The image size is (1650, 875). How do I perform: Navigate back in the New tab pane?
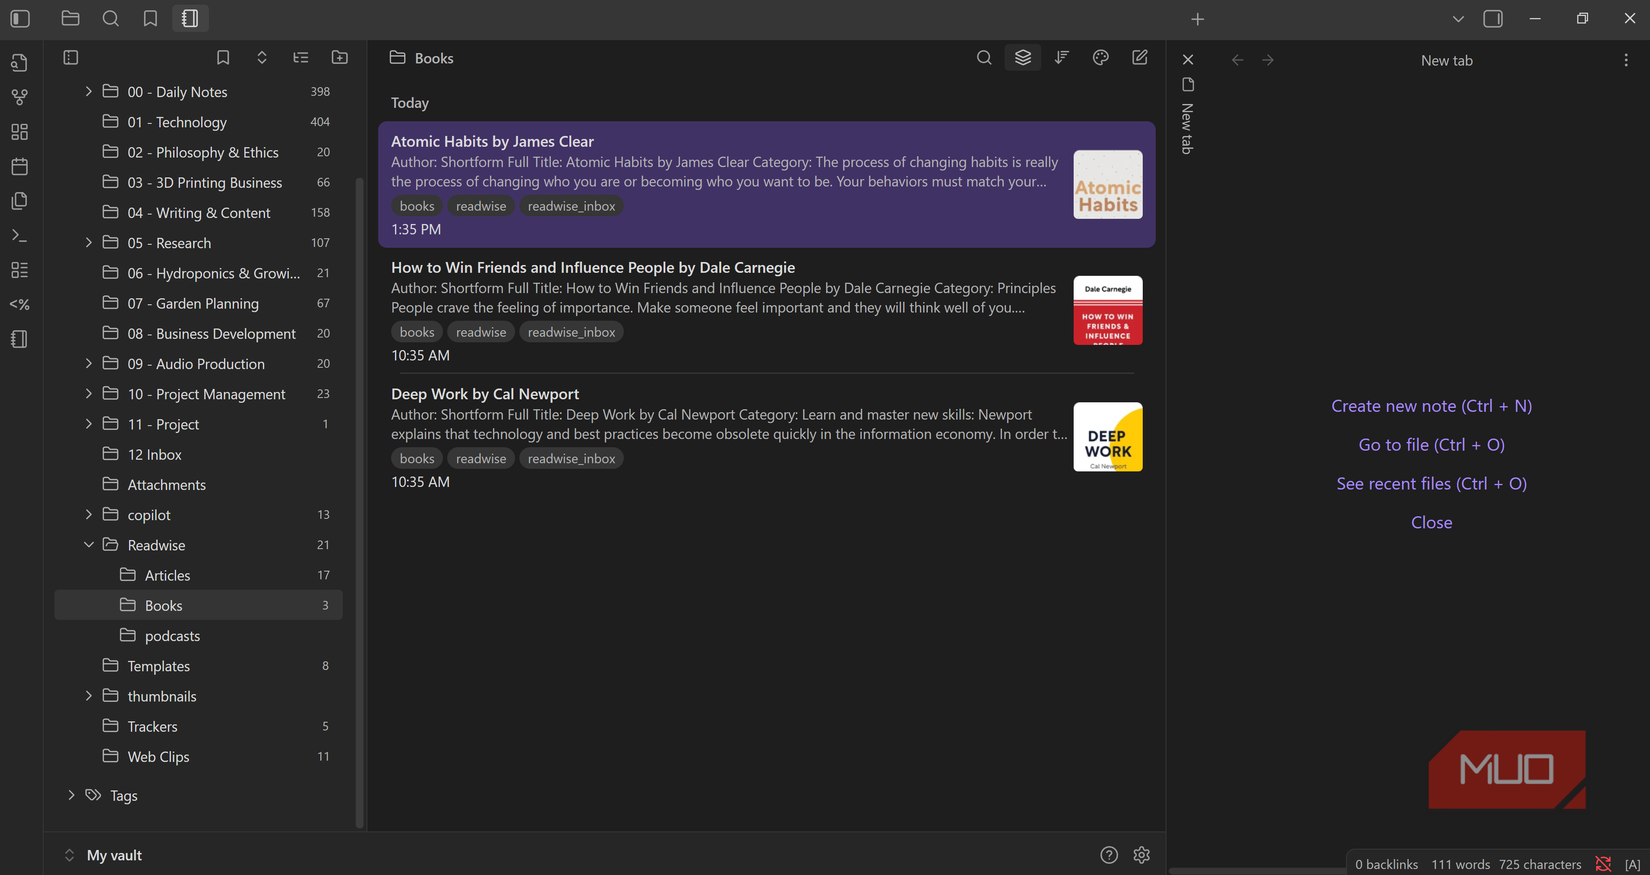(1237, 60)
